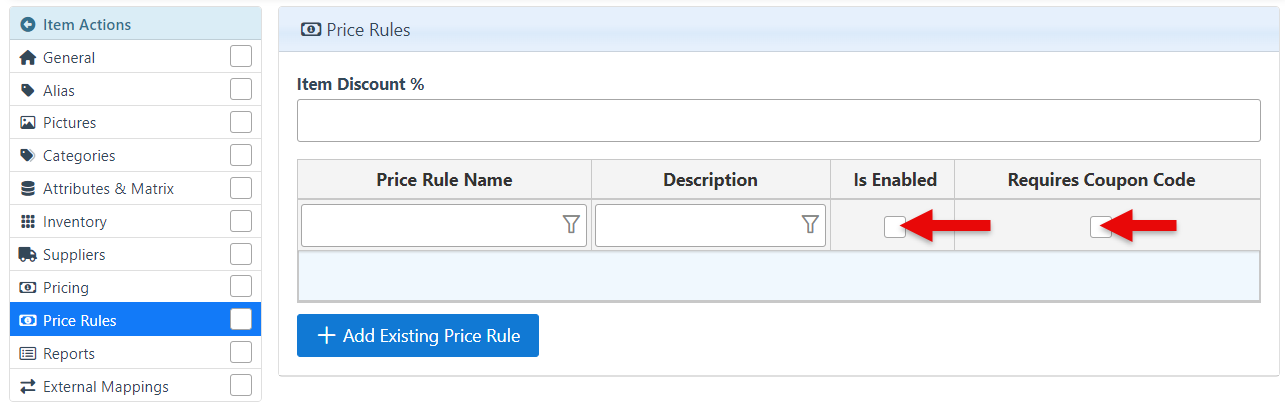The image size is (1285, 416).
Task: Open the Price Rule Name filter funnel
Action: tap(571, 225)
